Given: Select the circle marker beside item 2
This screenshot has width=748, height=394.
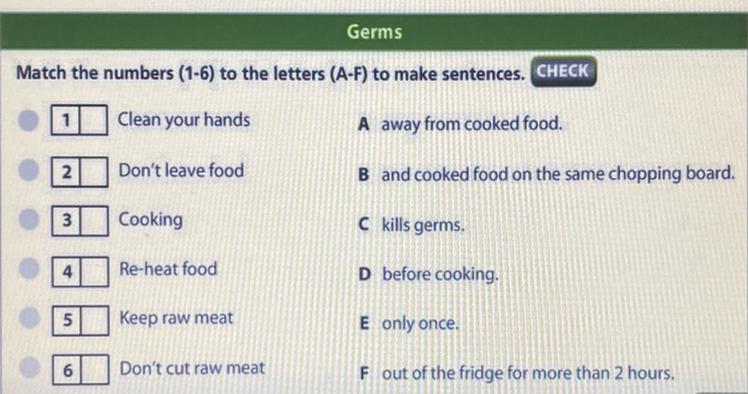Looking at the screenshot, I should click(x=29, y=170).
